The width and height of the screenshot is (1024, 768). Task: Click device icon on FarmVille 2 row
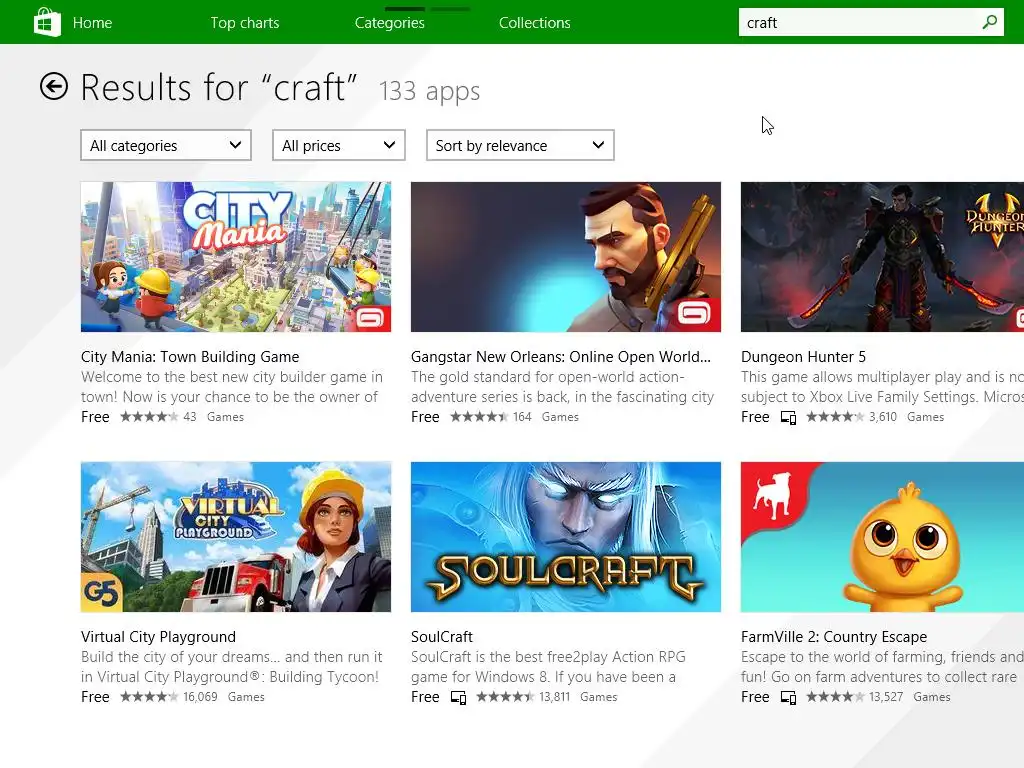pos(788,697)
